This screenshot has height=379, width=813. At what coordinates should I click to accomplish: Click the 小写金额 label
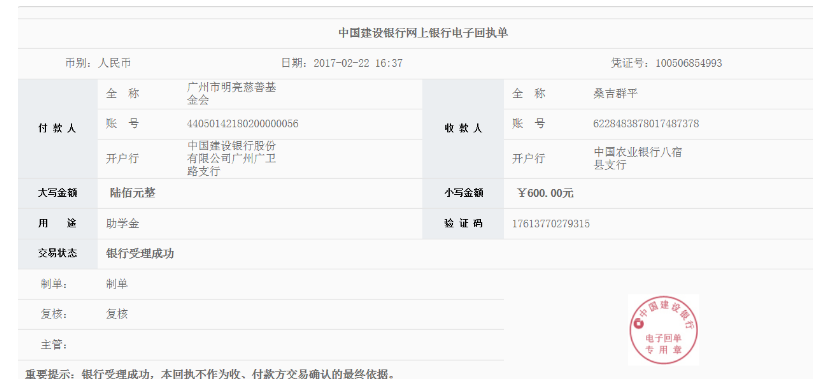(x=463, y=193)
